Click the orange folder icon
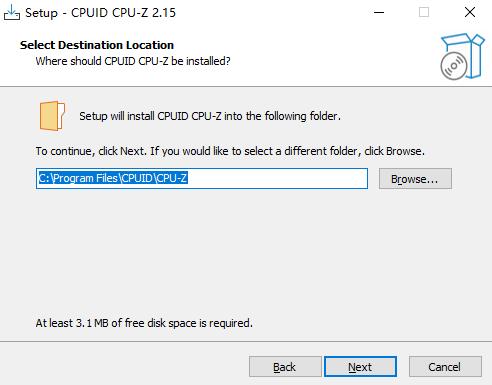 click(x=52, y=116)
